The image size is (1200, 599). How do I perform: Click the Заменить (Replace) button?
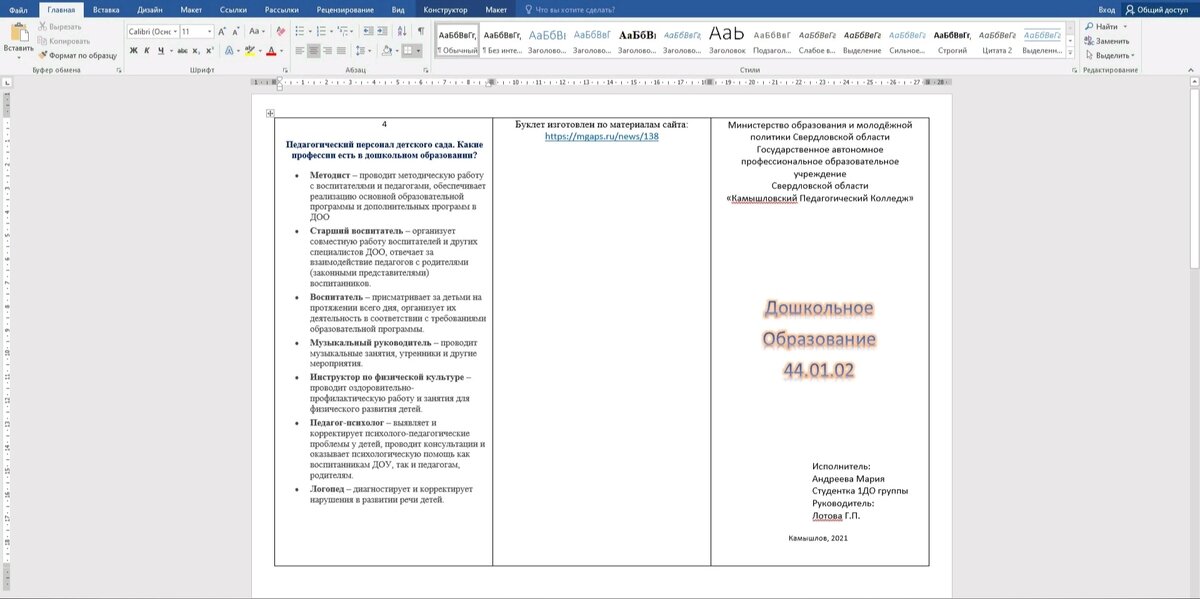1107,41
